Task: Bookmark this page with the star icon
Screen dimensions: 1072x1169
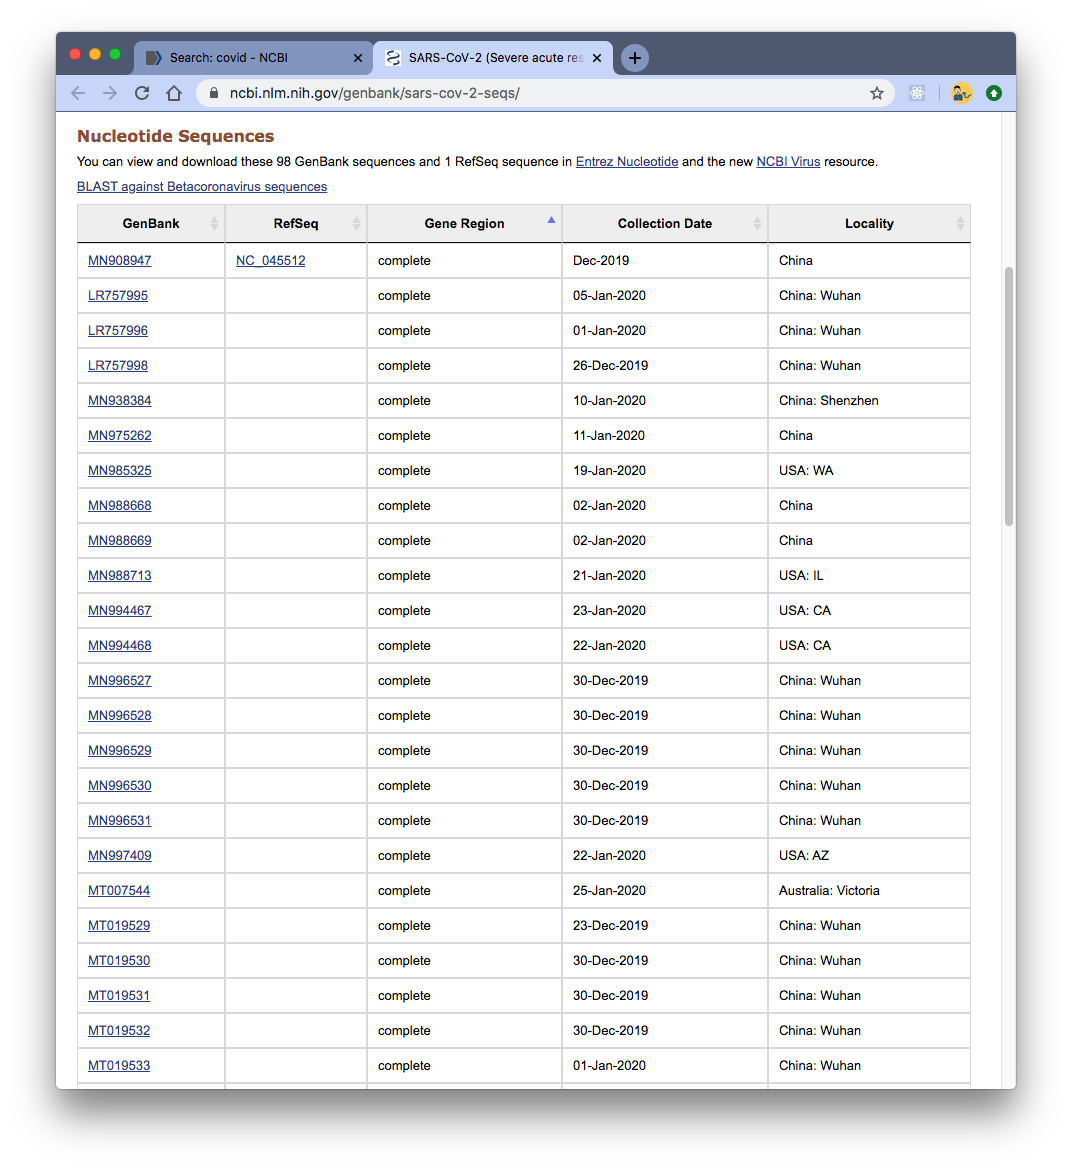Action: (x=877, y=93)
